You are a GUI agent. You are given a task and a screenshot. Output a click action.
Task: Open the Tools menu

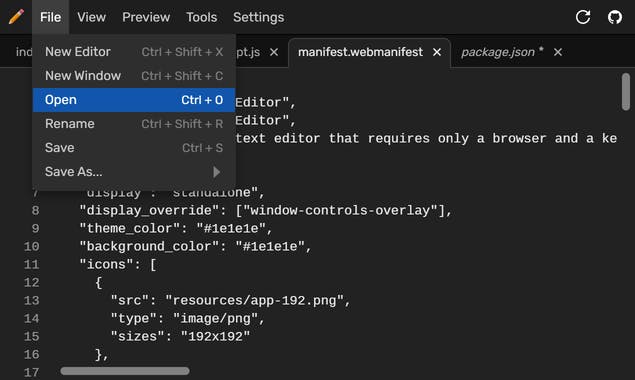(202, 17)
